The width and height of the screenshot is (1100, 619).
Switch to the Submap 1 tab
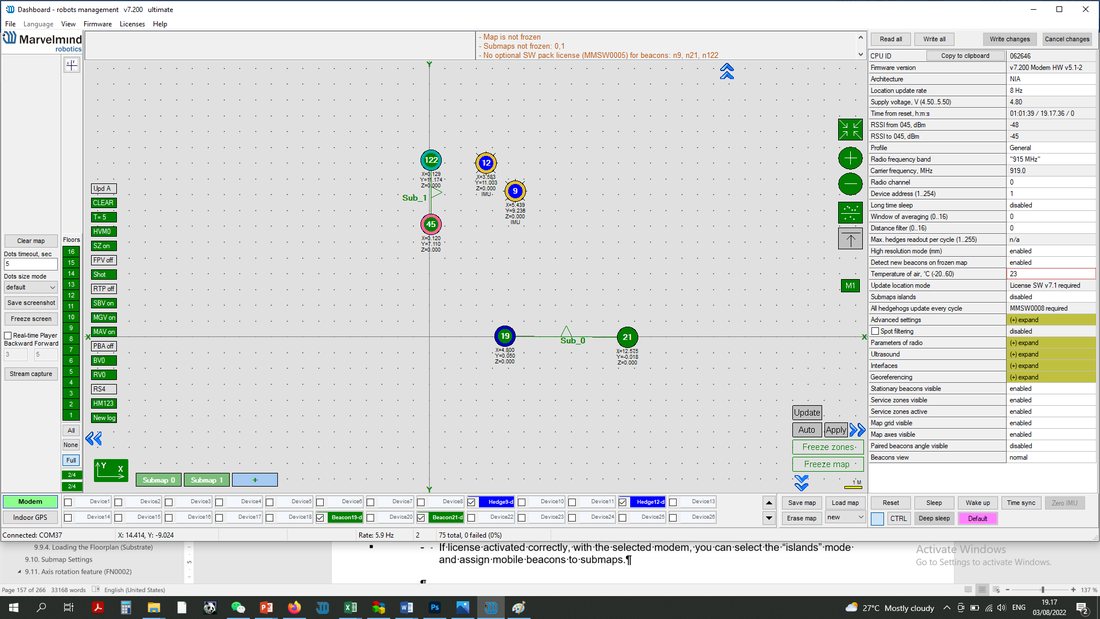206,480
